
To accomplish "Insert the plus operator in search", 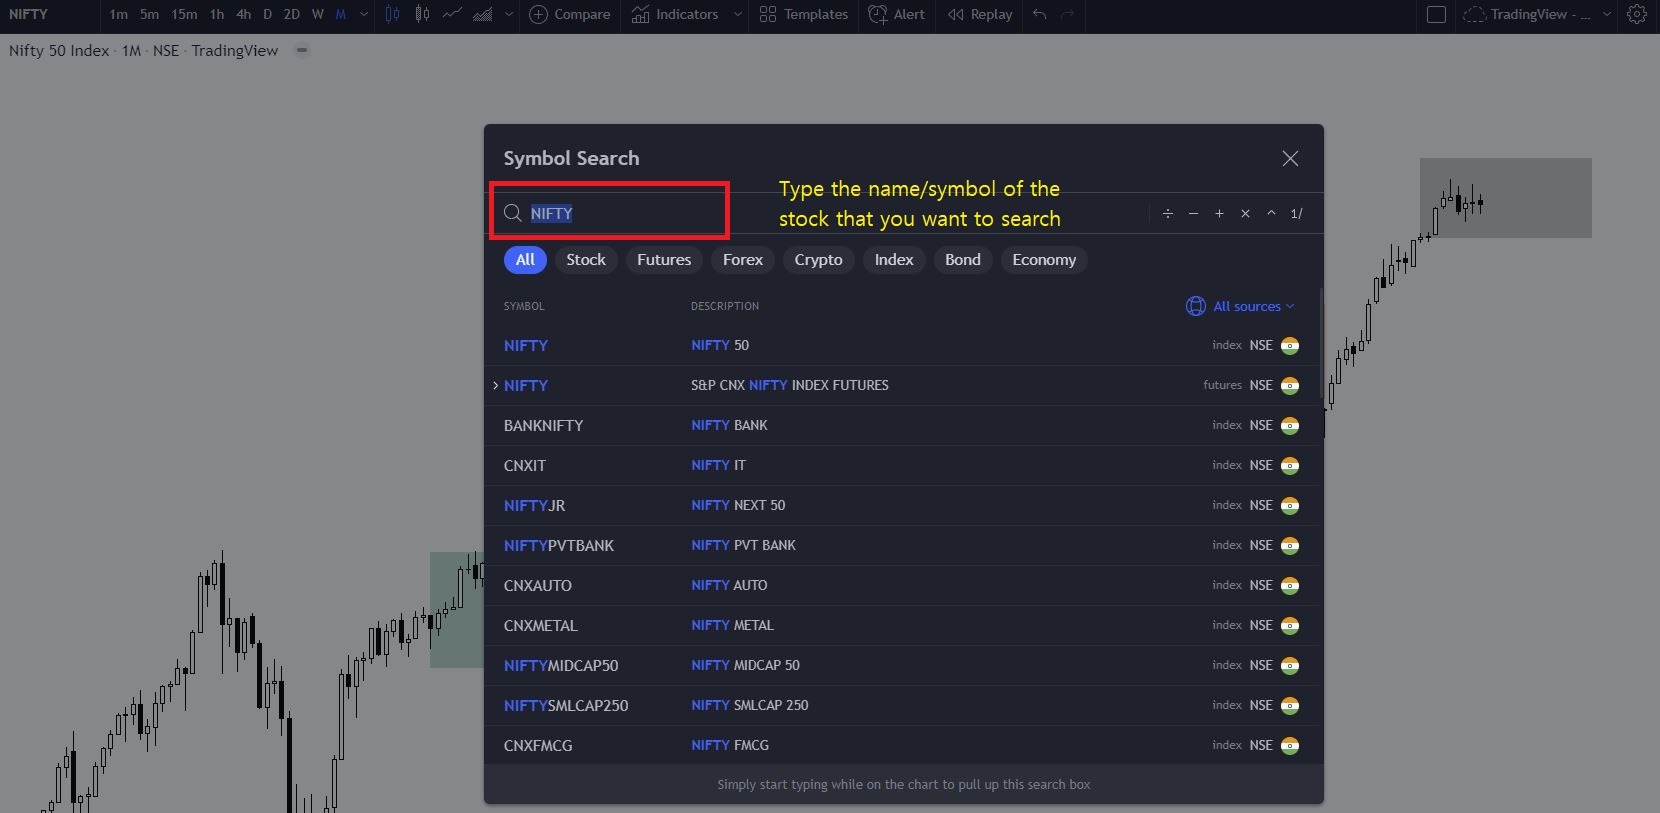I will (x=1219, y=213).
